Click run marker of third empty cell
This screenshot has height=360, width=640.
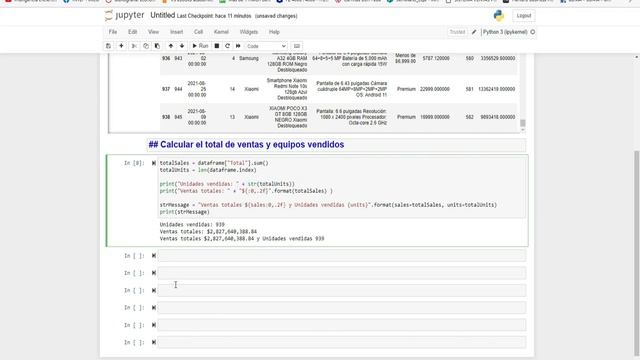pyautogui.click(x=154, y=291)
